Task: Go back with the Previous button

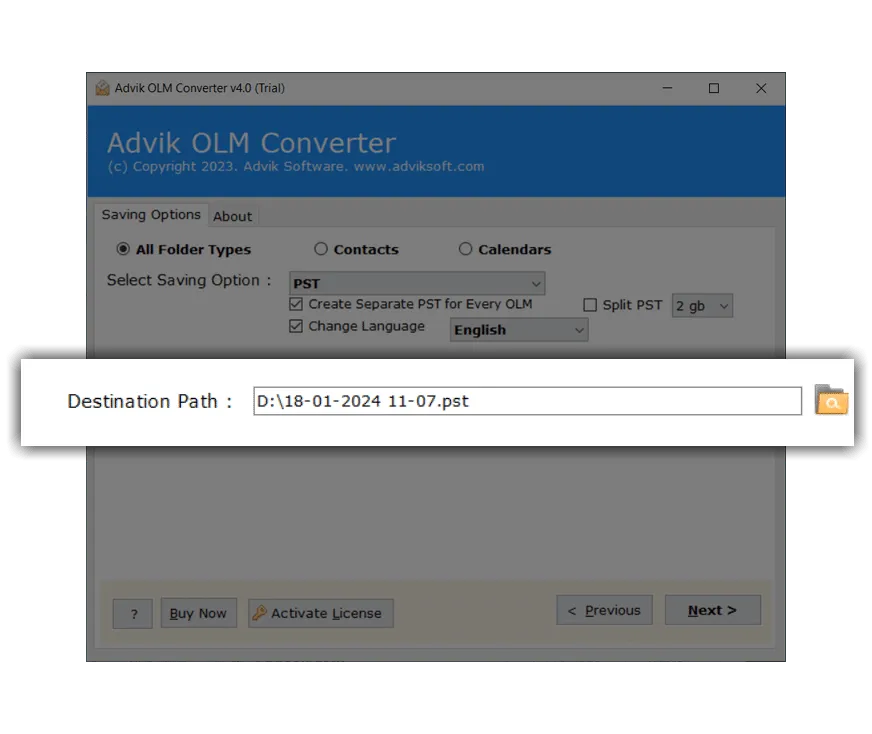Action: click(605, 610)
